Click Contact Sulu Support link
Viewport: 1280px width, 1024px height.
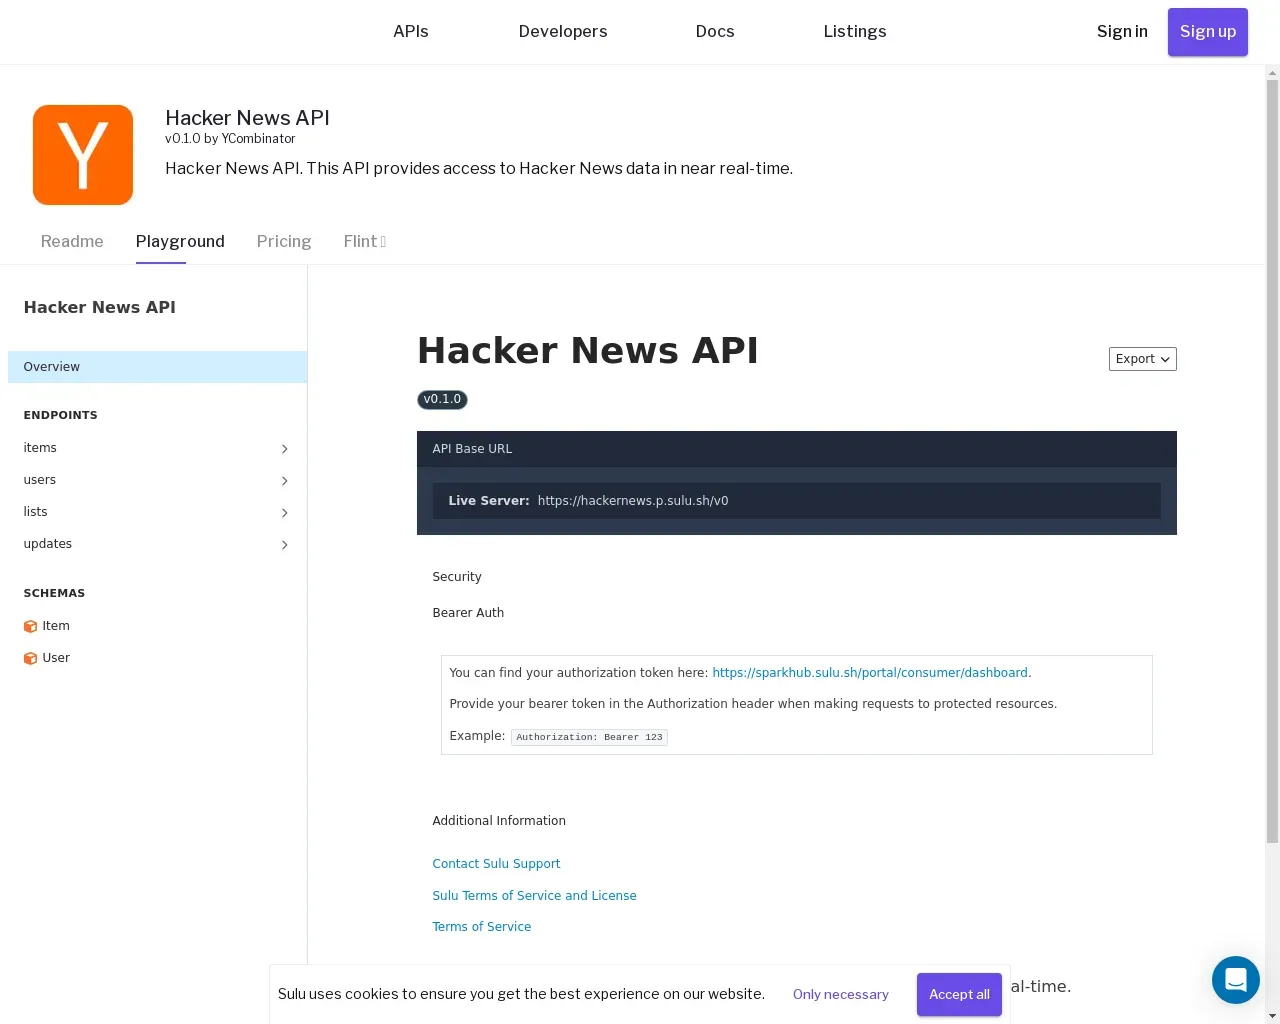(x=496, y=864)
